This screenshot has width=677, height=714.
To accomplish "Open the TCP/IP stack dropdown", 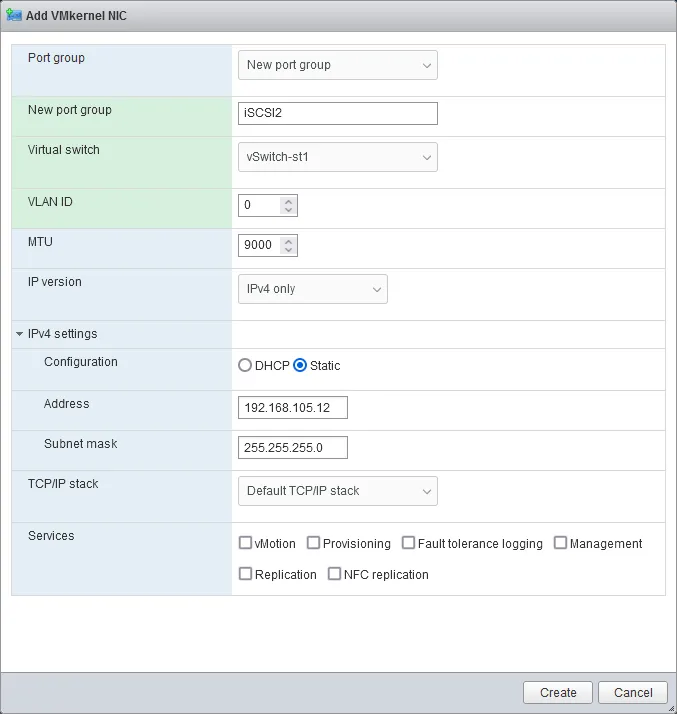I will [337, 491].
